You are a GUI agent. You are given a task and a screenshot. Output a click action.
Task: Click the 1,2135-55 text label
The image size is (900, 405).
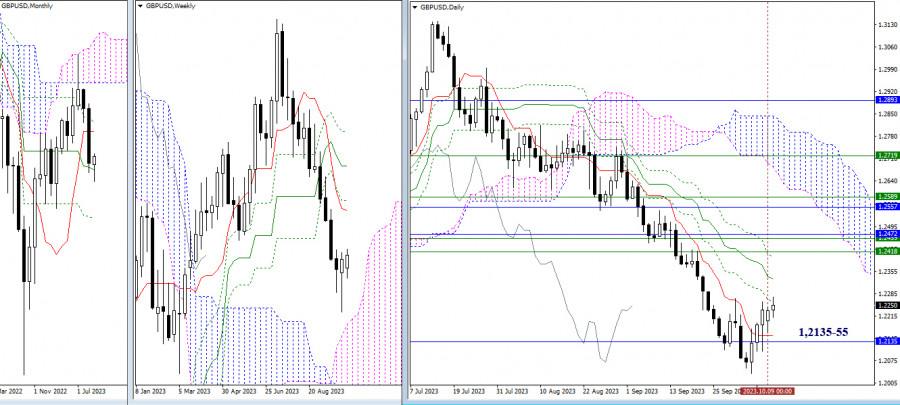(823, 332)
